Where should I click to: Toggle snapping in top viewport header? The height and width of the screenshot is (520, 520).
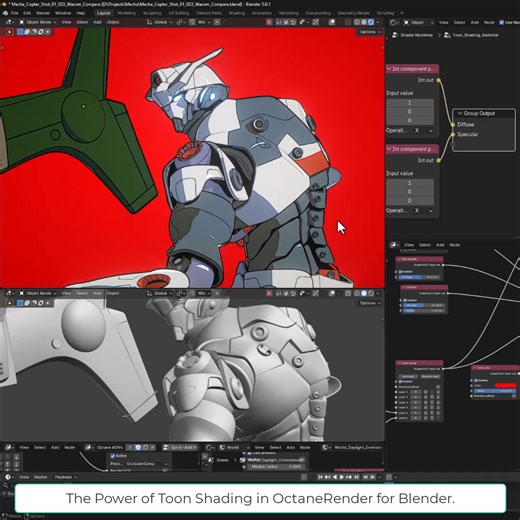(192, 22)
